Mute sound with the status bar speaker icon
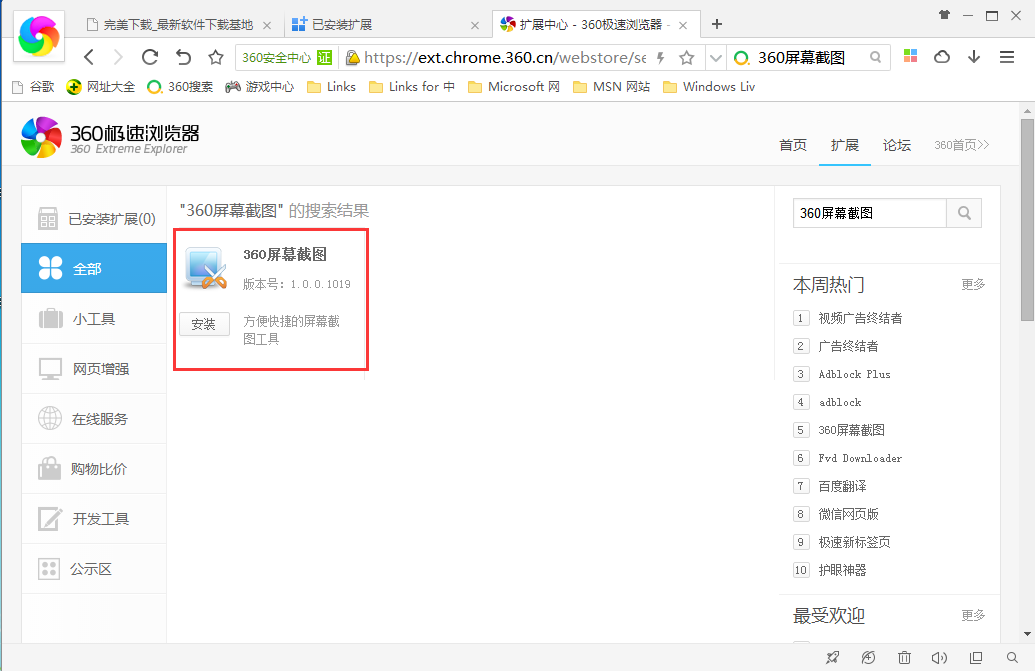Screen dimensions: 1035x671 tap(939, 657)
